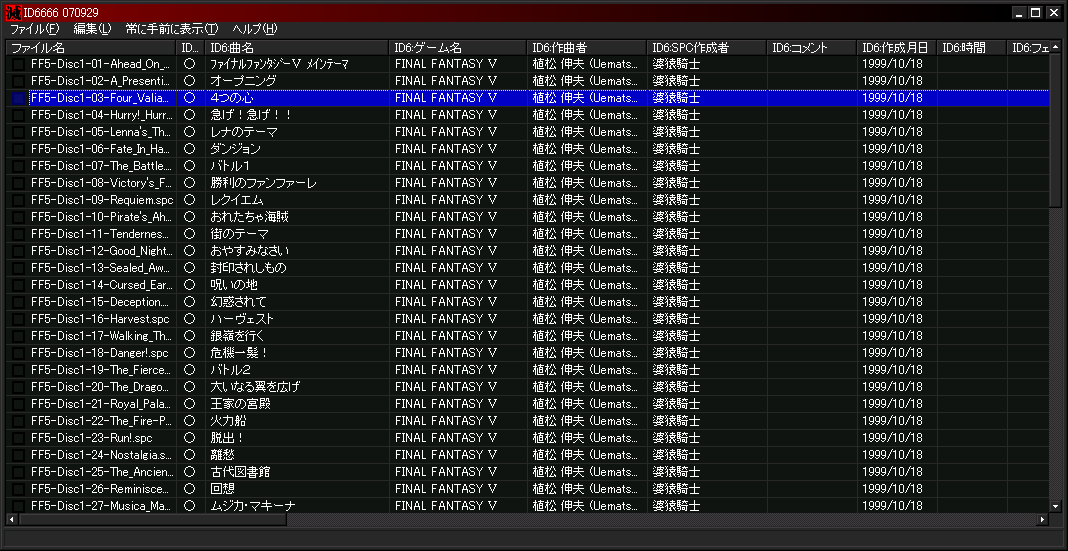This screenshot has height=551, width=1068.
Task: Sort by ID6:SPC作成者 column header
Action: pyautogui.click(x=707, y=48)
